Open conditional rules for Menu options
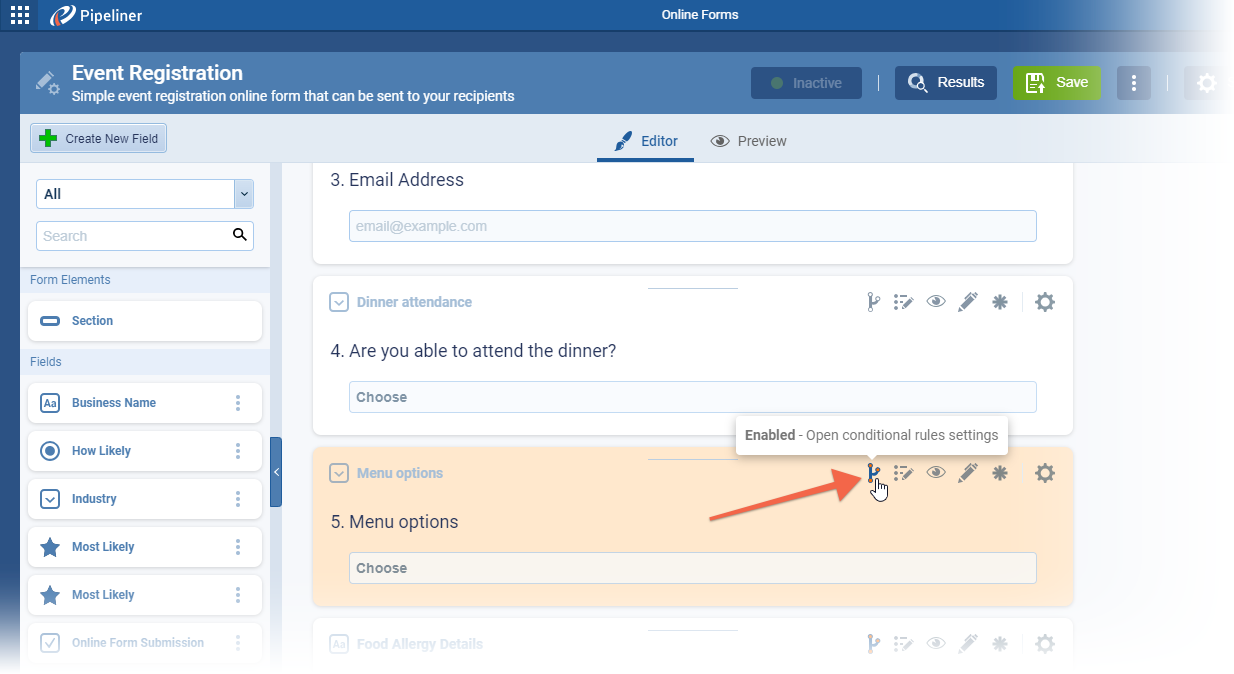1234x674 pixels. pos(873,473)
